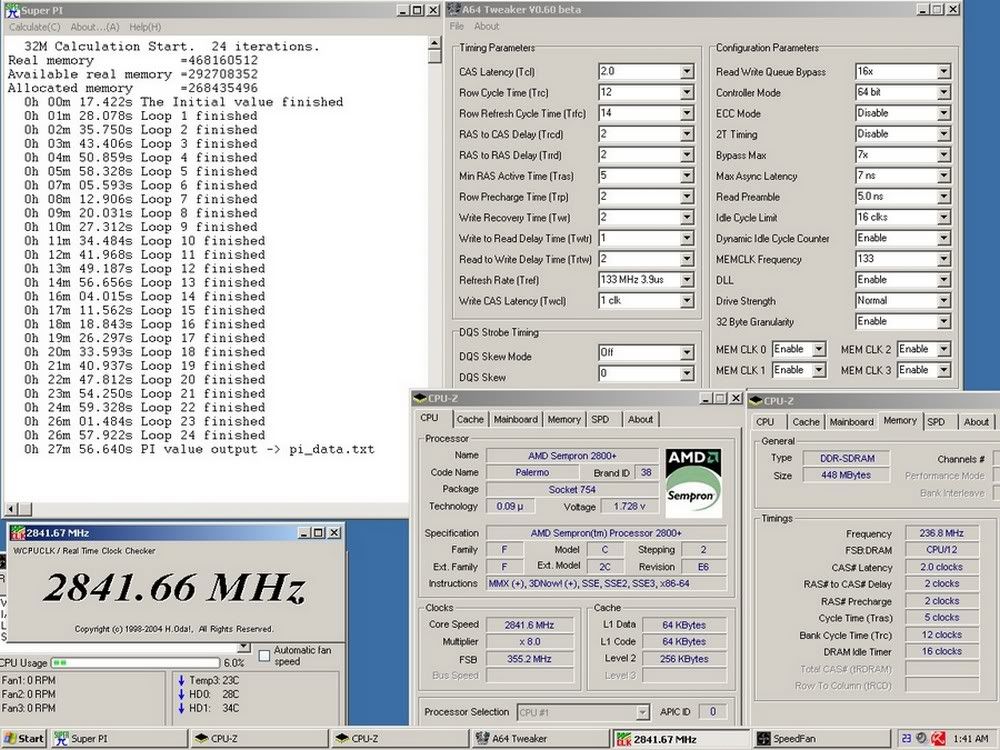The height and width of the screenshot is (750, 1000).
Task: Switch to Cache tab in left CPU-Z
Action: click(470, 420)
